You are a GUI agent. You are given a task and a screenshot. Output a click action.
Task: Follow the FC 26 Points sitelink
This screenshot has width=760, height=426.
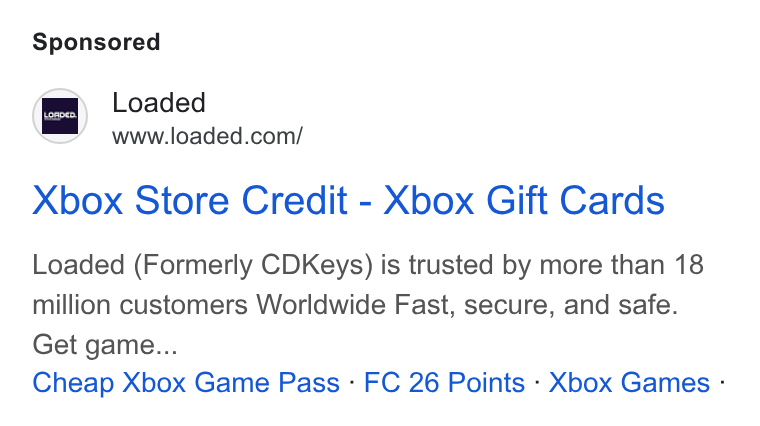(x=444, y=383)
